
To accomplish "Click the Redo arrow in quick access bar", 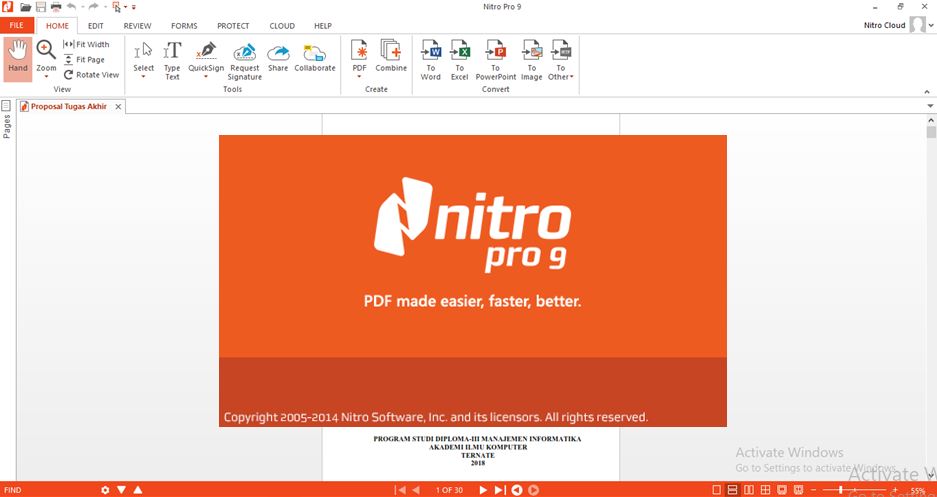I will 93,7.
